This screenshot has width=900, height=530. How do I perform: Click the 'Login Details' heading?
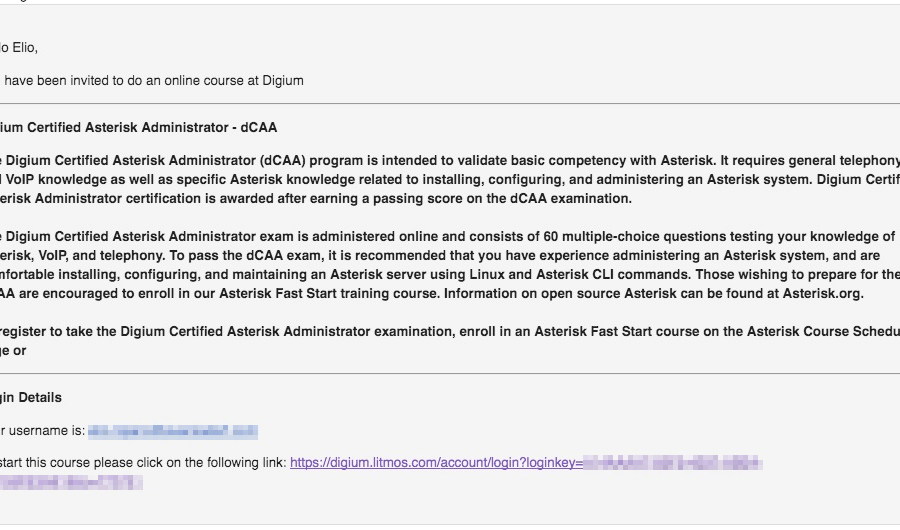click(32, 397)
